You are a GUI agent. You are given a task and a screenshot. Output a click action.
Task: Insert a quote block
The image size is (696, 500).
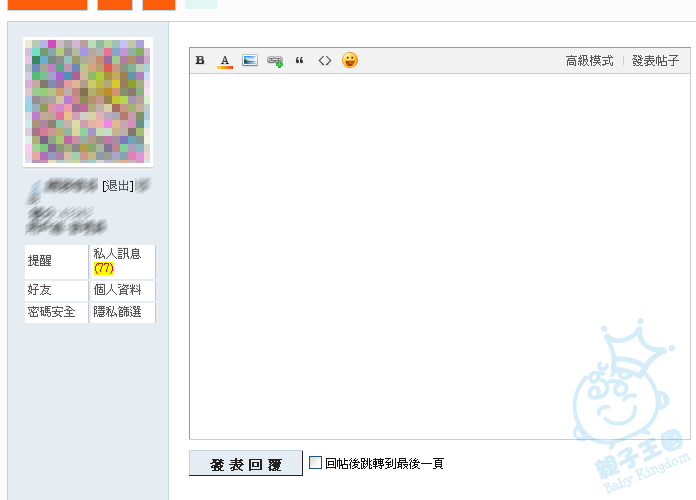pos(300,61)
